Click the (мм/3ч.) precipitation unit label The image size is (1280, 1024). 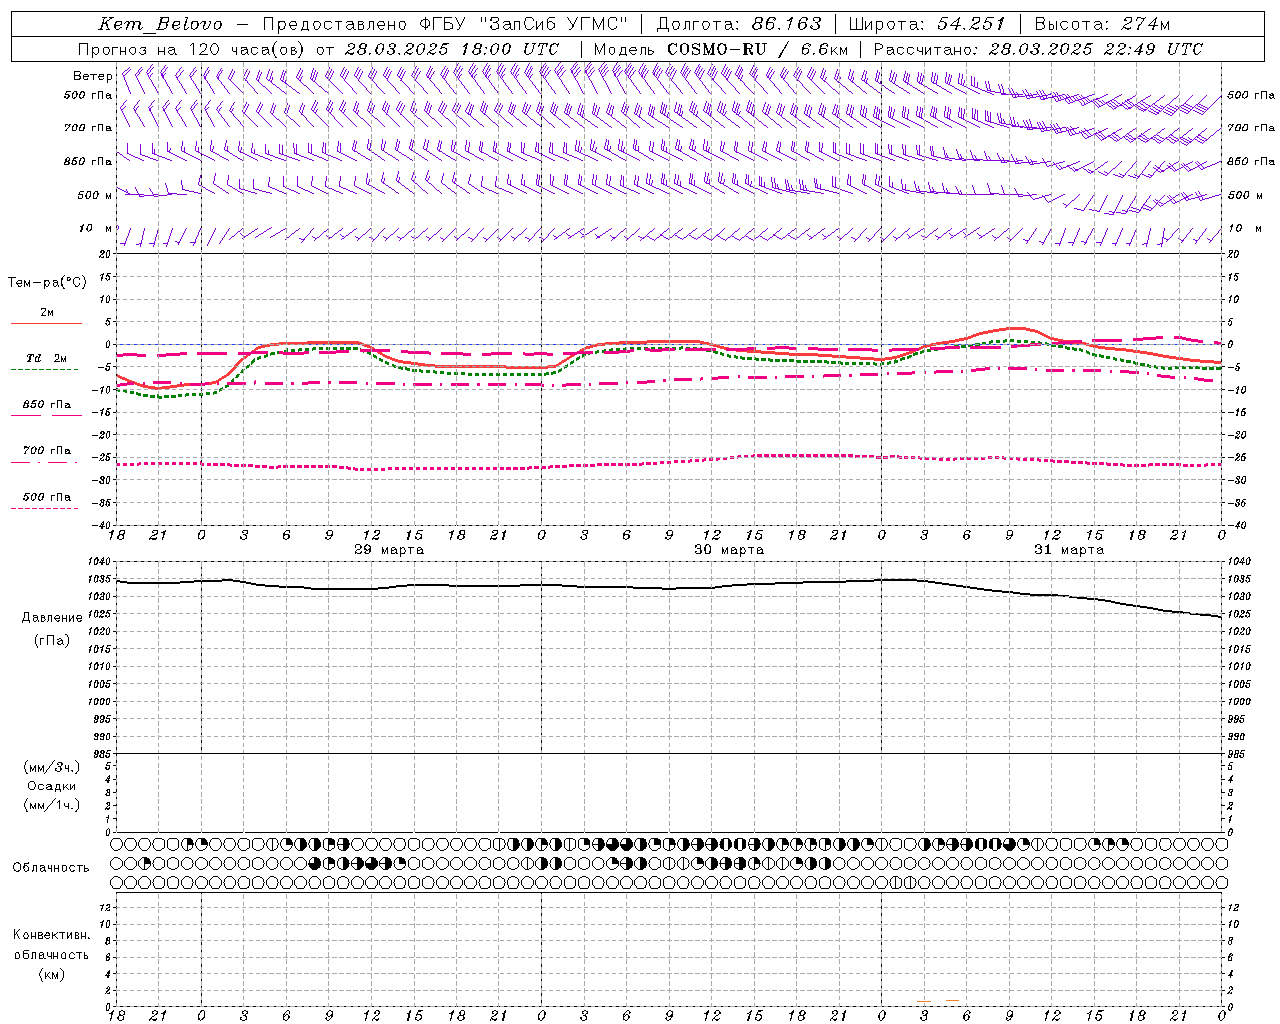52,767
